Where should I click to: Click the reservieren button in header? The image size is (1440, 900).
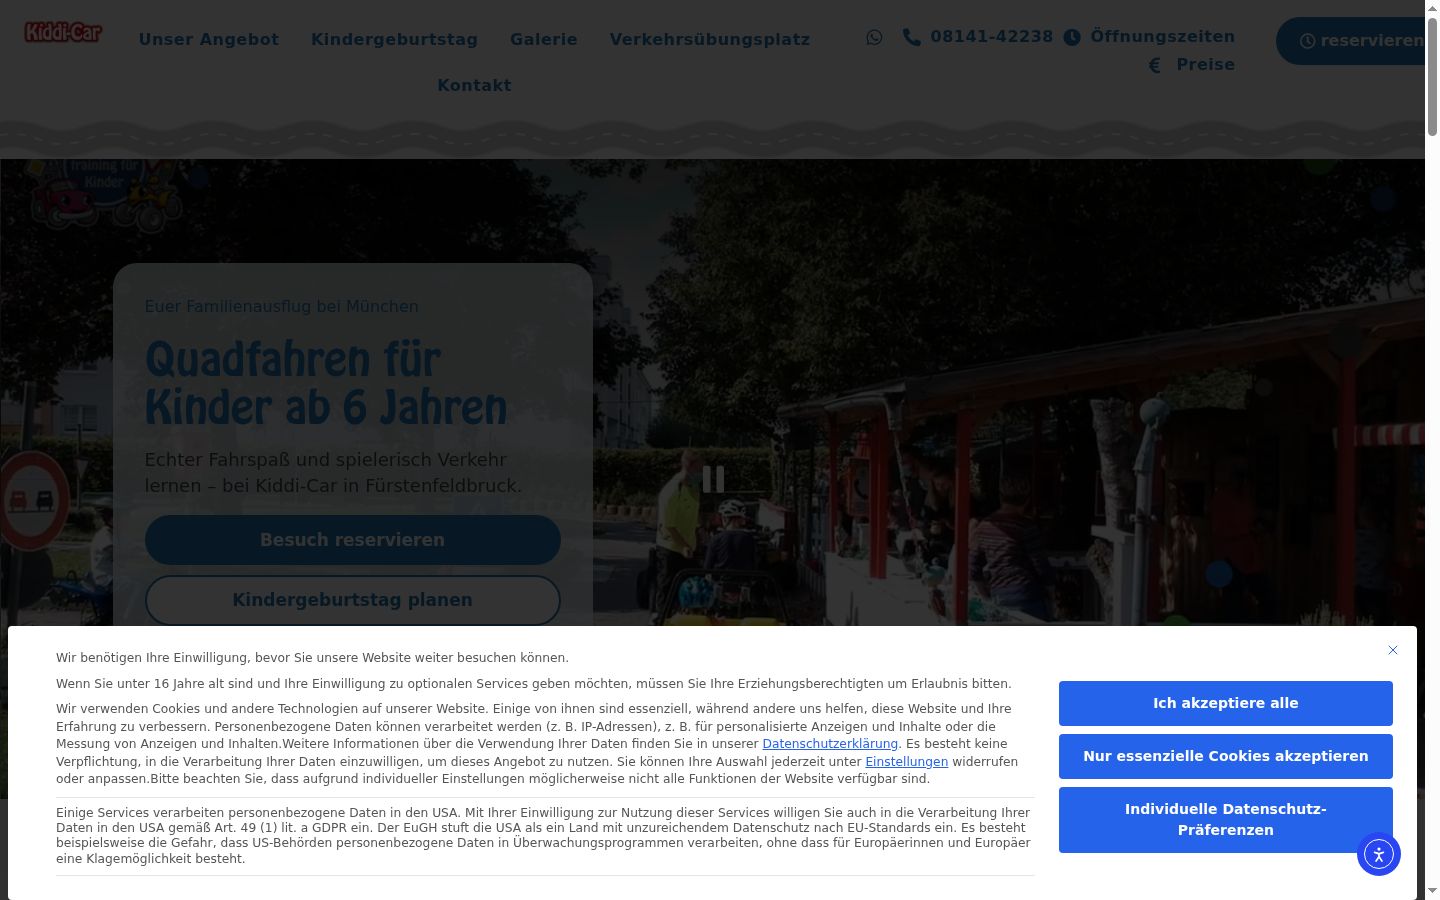tap(1351, 41)
